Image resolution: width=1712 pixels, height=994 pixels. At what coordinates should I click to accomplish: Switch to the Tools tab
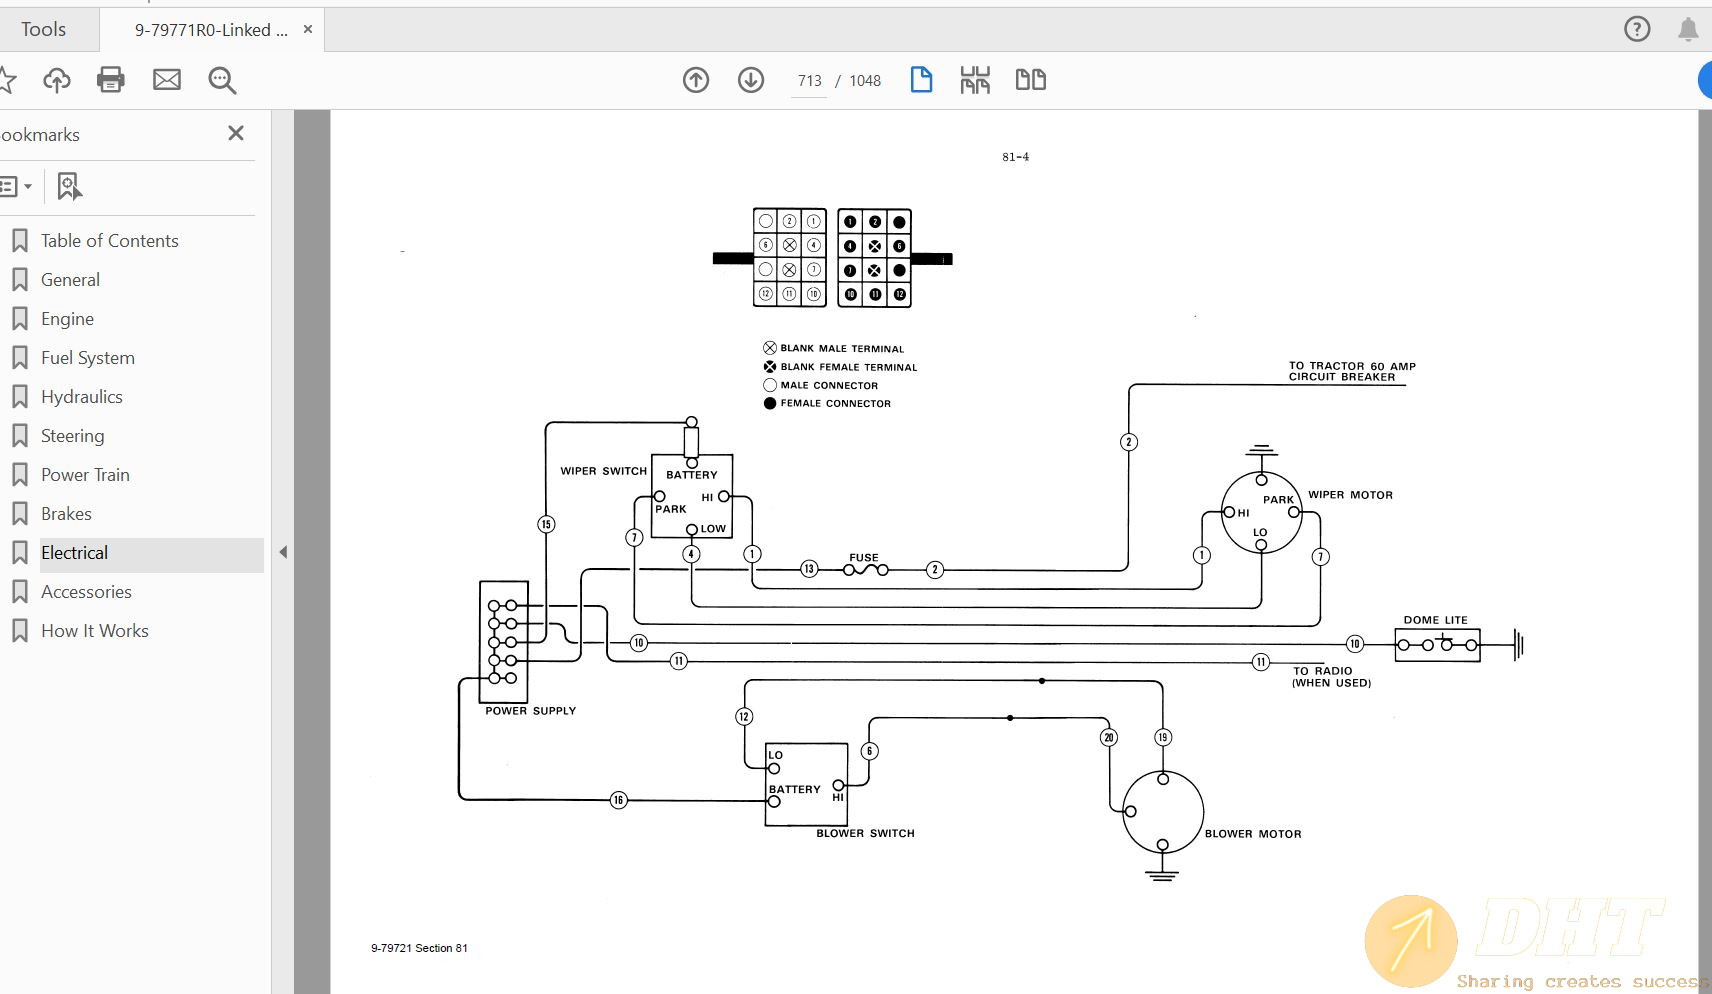(44, 30)
